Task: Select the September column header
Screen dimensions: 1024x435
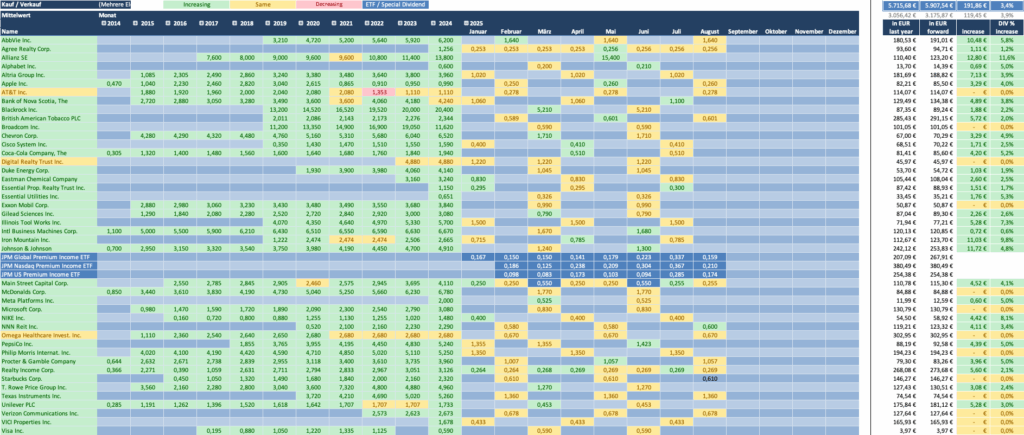Action: pyautogui.click(x=743, y=31)
